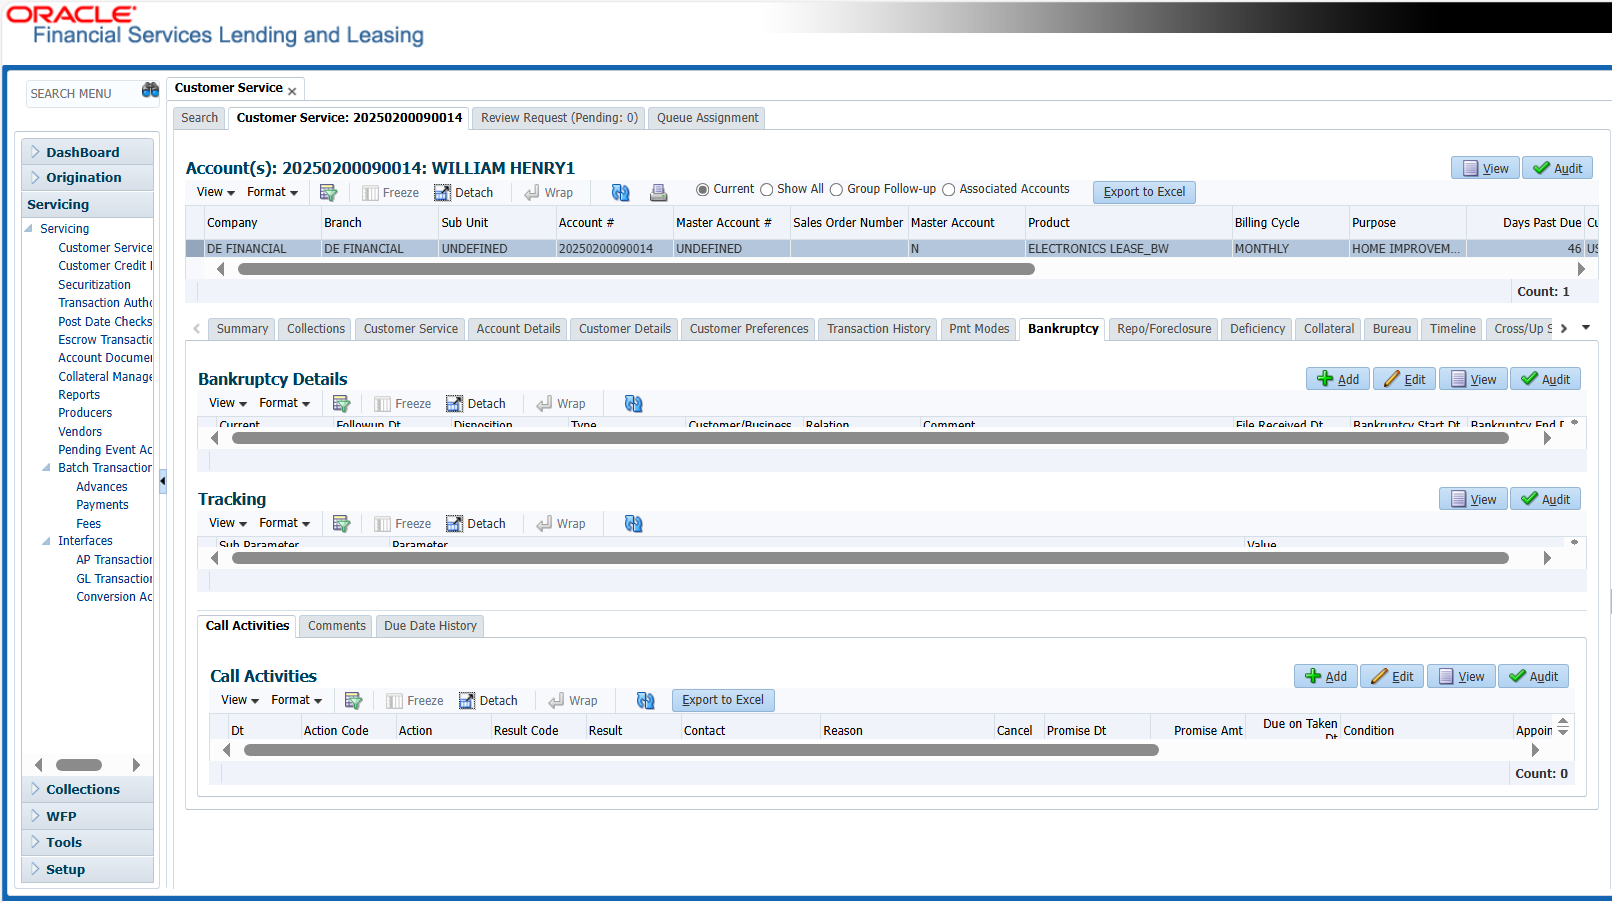The height and width of the screenshot is (903, 1612).
Task: Switch to the Account Details tab
Action: pos(518,329)
